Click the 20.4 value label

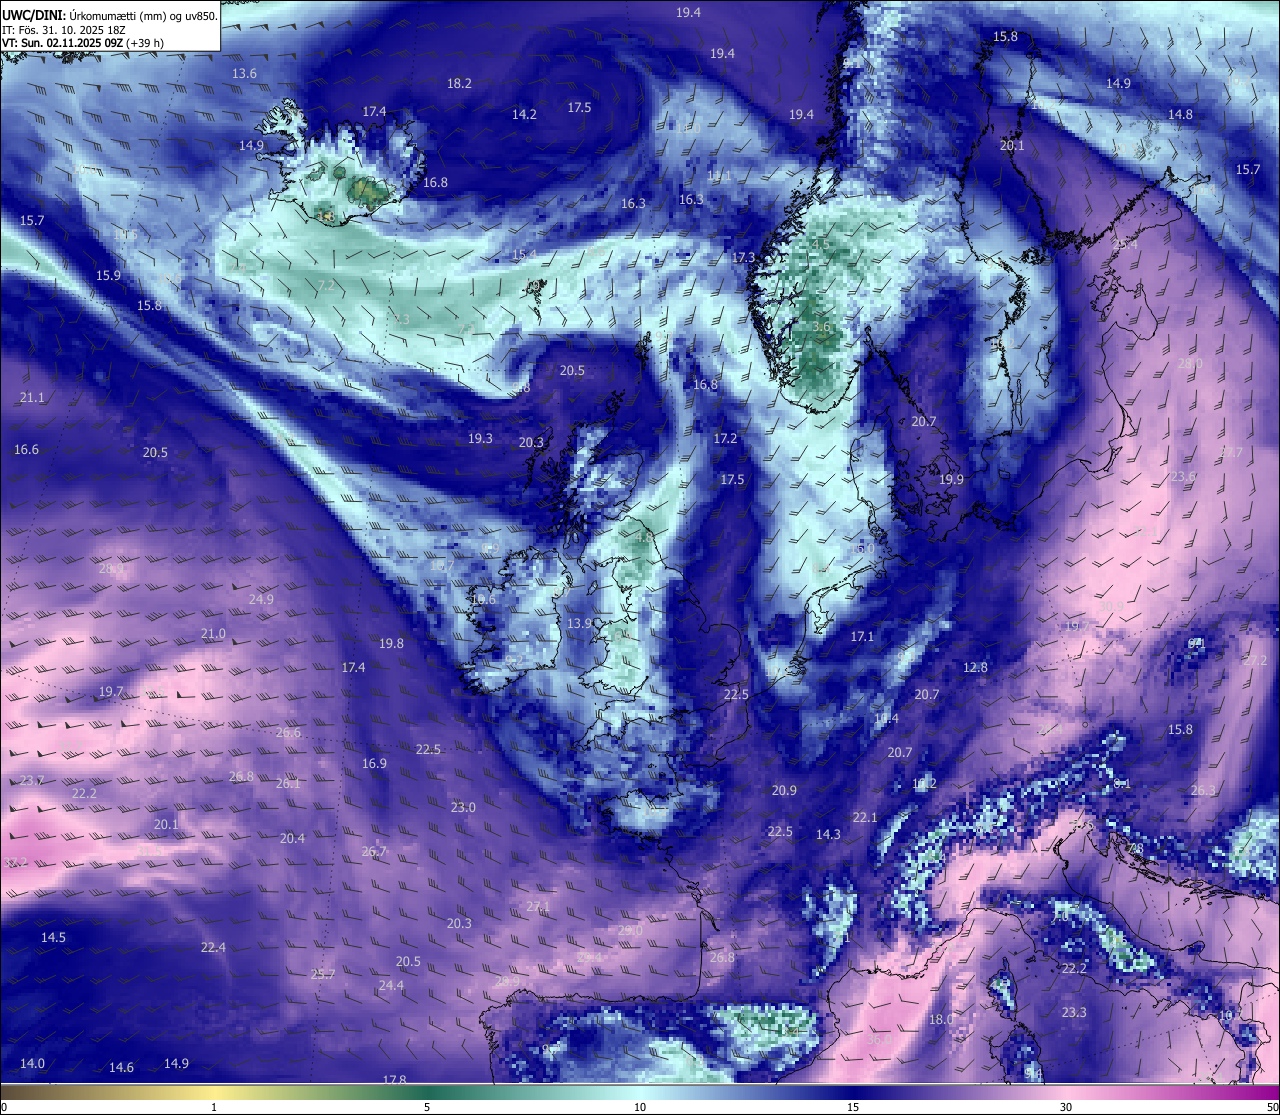292,839
